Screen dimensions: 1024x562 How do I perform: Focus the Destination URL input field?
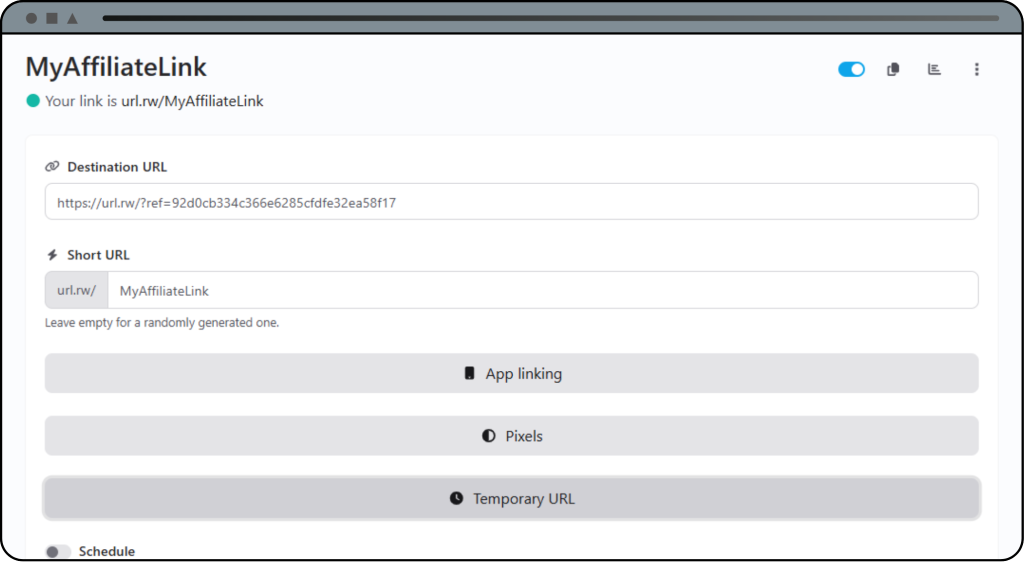point(511,202)
